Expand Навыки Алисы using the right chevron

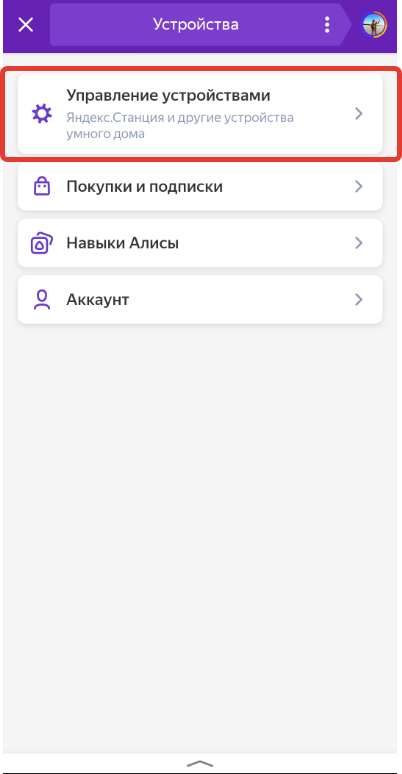pyautogui.click(x=359, y=243)
